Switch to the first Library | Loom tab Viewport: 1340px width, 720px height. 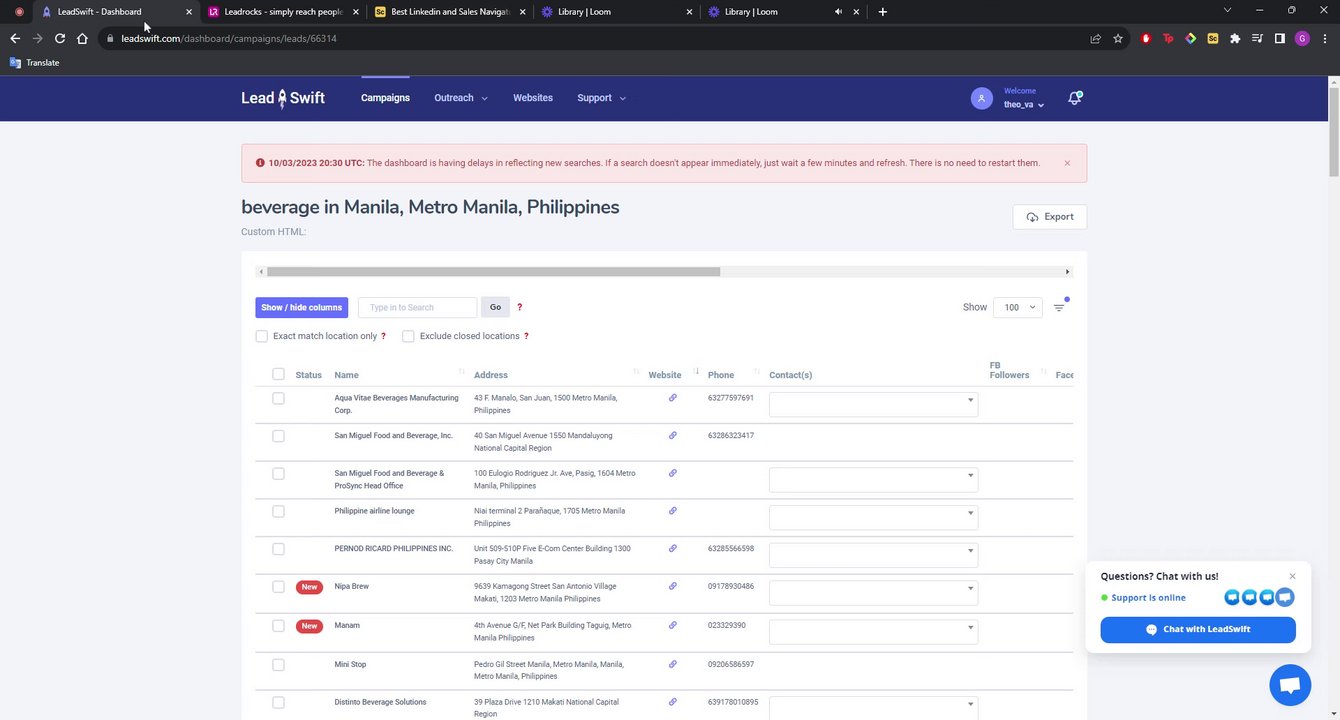pyautogui.click(x=615, y=12)
